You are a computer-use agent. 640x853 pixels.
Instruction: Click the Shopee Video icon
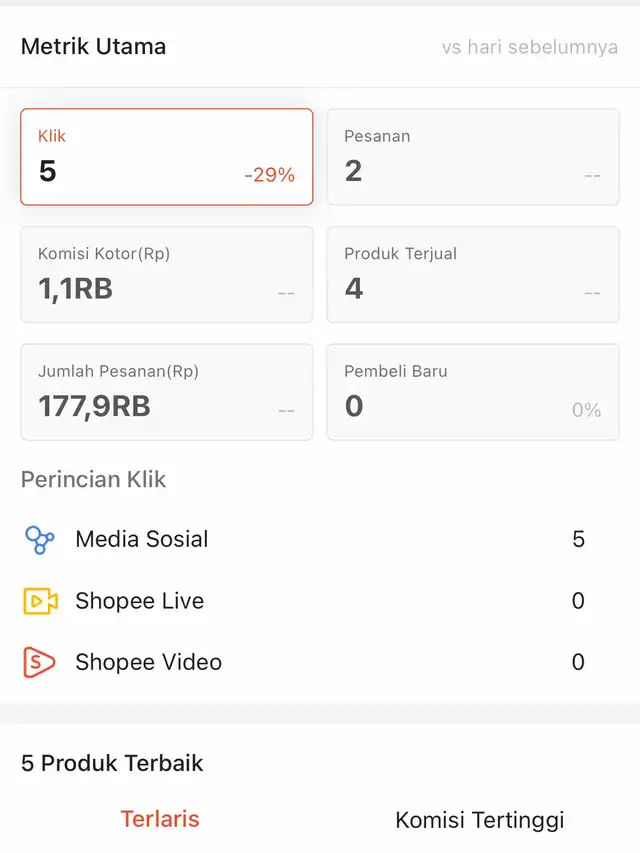click(39, 662)
